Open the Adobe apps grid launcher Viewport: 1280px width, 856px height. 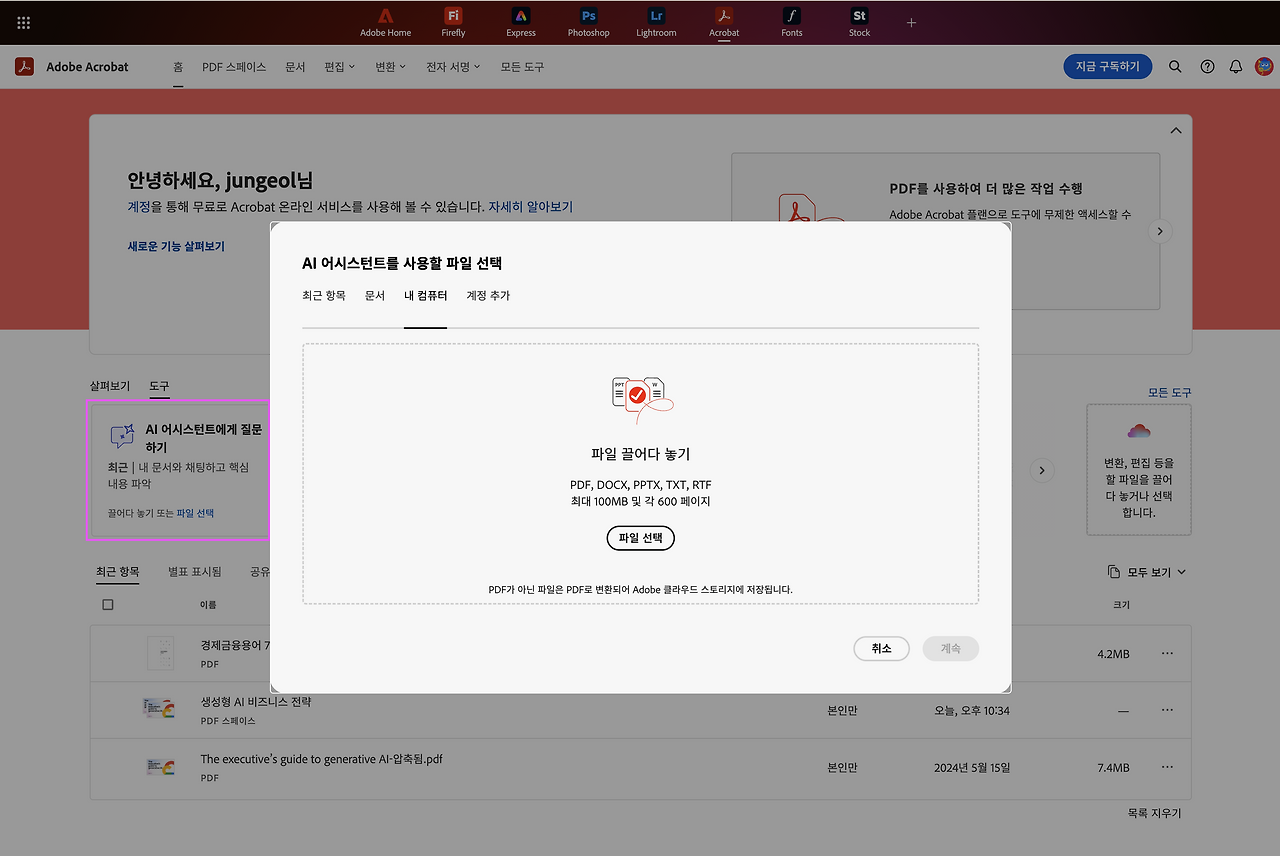(x=24, y=22)
